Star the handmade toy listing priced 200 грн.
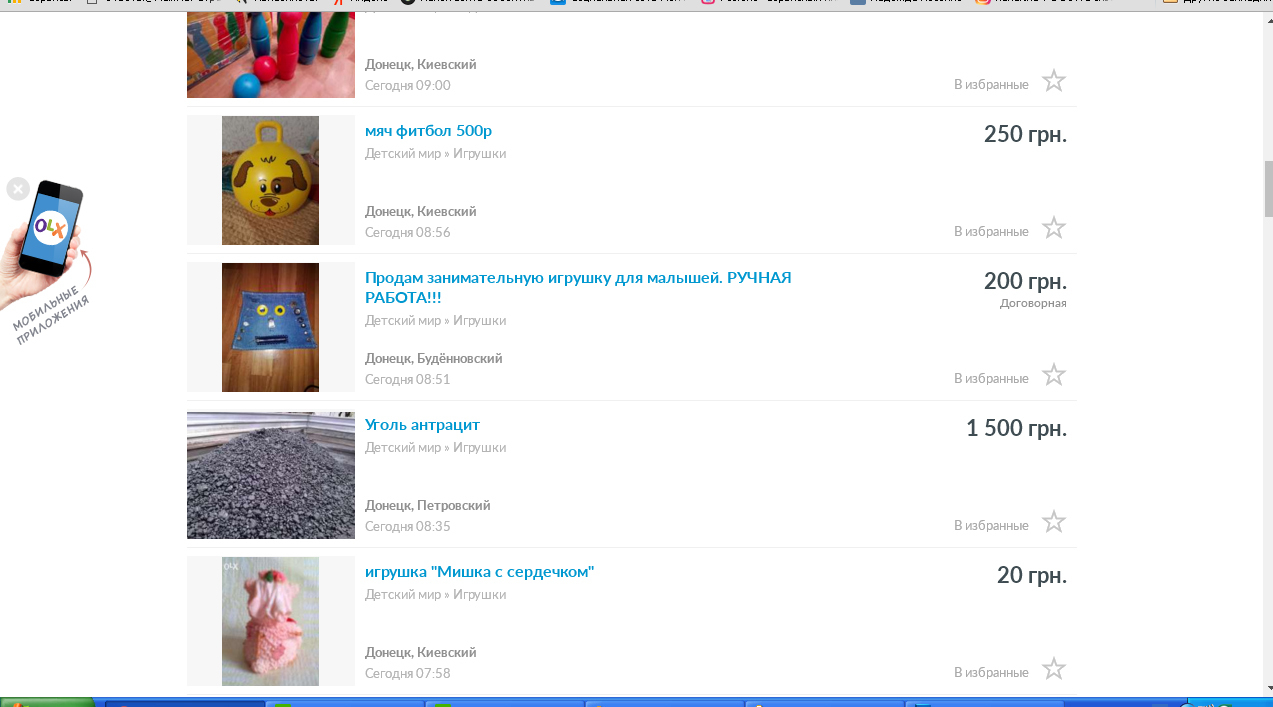1273x707 pixels. [1054, 375]
